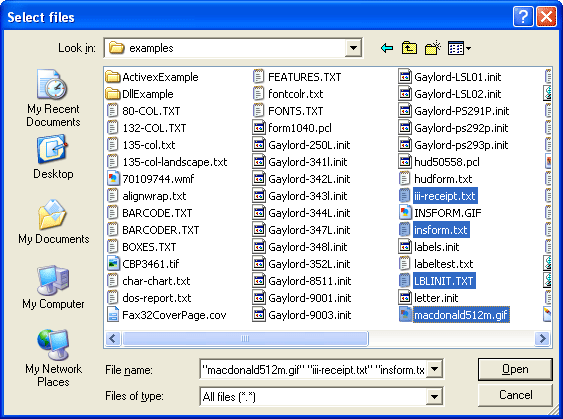The height and width of the screenshot is (419, 563).
Task: Expand the Files of type dropdown
Action: pyautogui.click(x=434, y=396)
